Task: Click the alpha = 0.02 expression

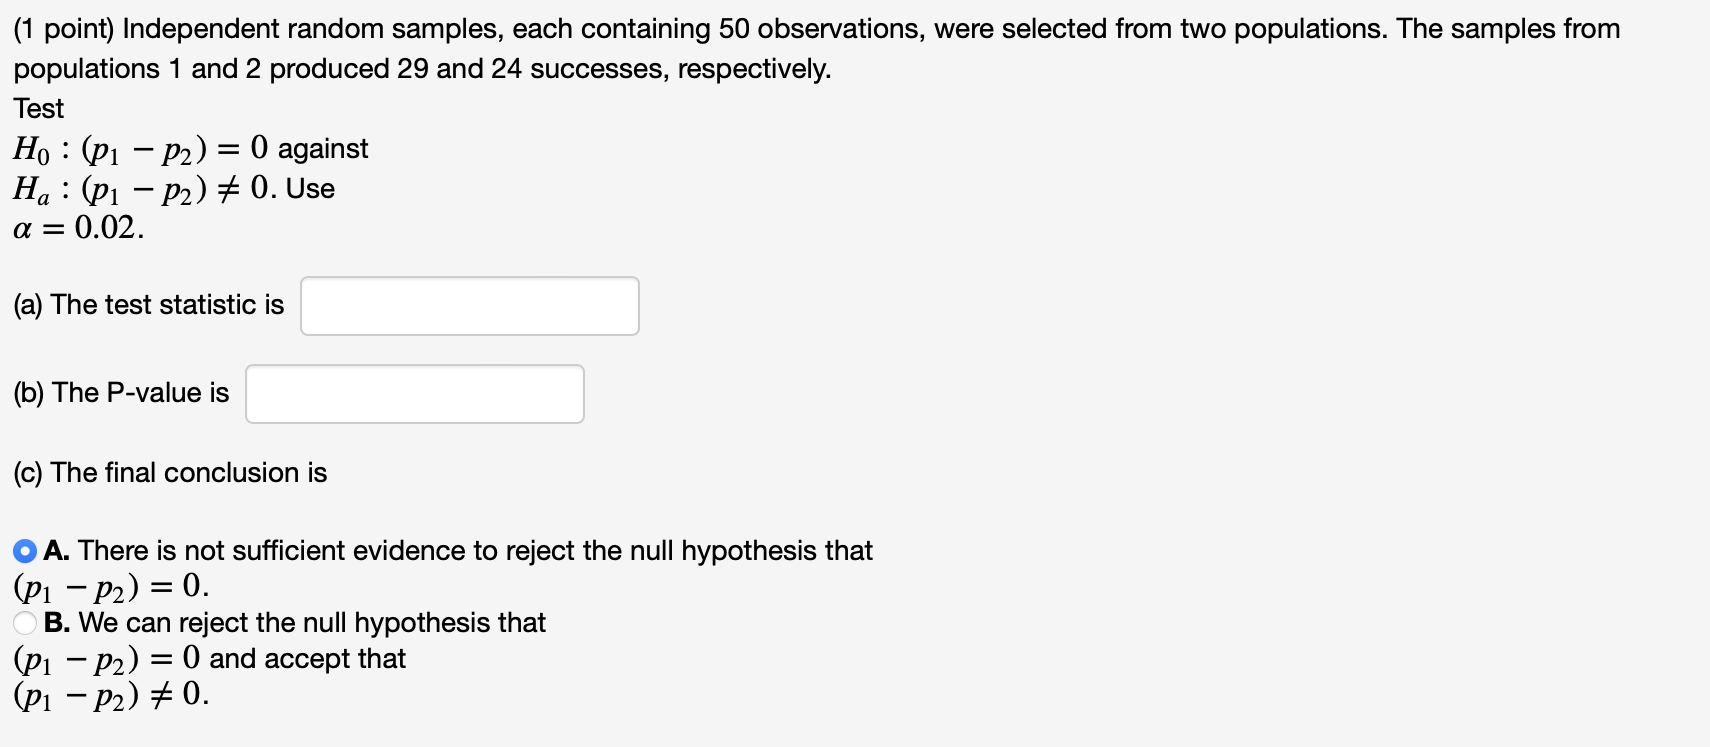Action: [x=78, y=228]
